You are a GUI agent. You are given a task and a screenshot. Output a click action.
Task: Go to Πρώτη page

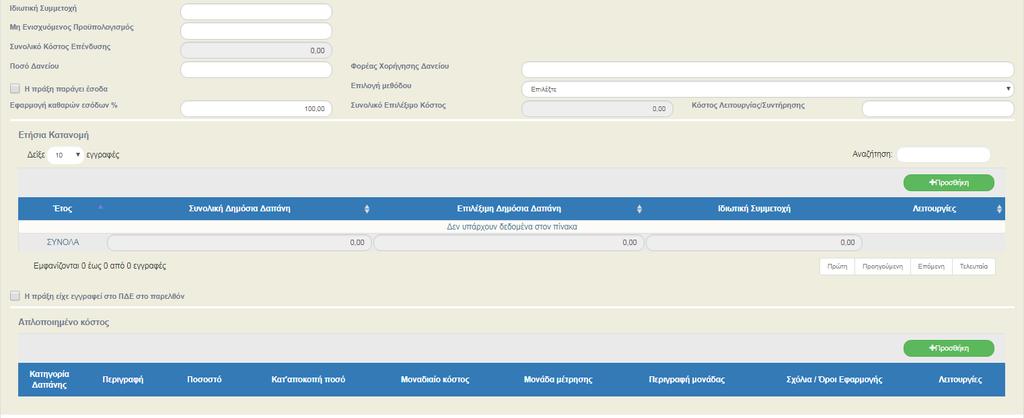(x=837, y=266)
